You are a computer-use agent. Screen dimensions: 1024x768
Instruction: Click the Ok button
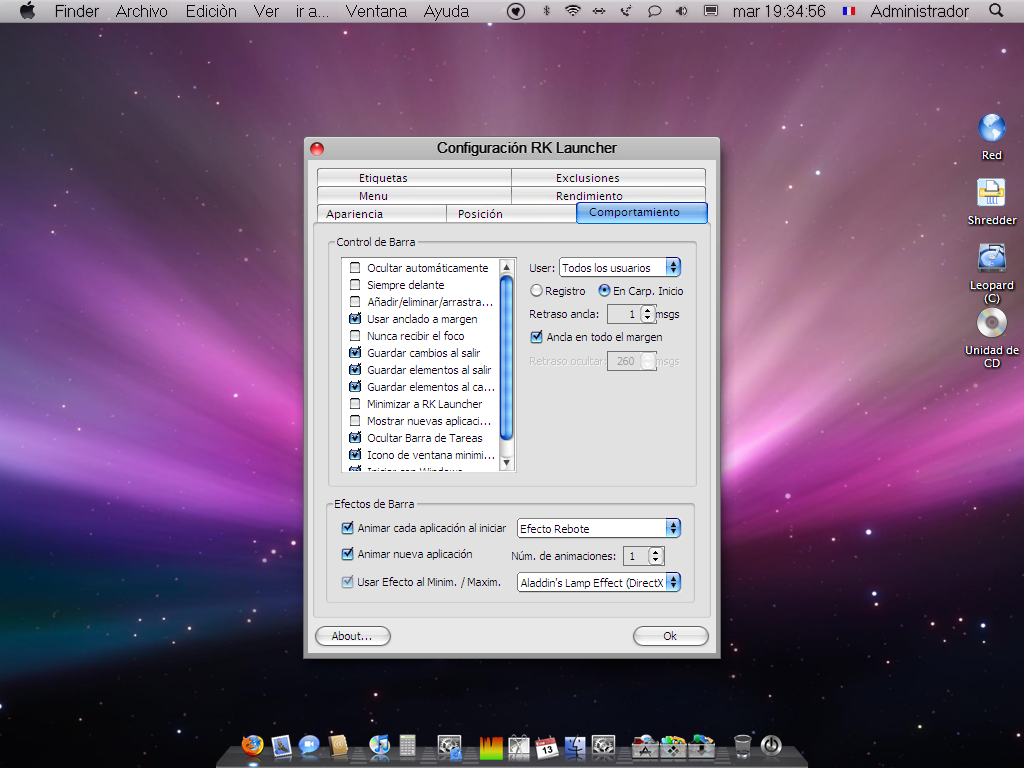(671, 636)
